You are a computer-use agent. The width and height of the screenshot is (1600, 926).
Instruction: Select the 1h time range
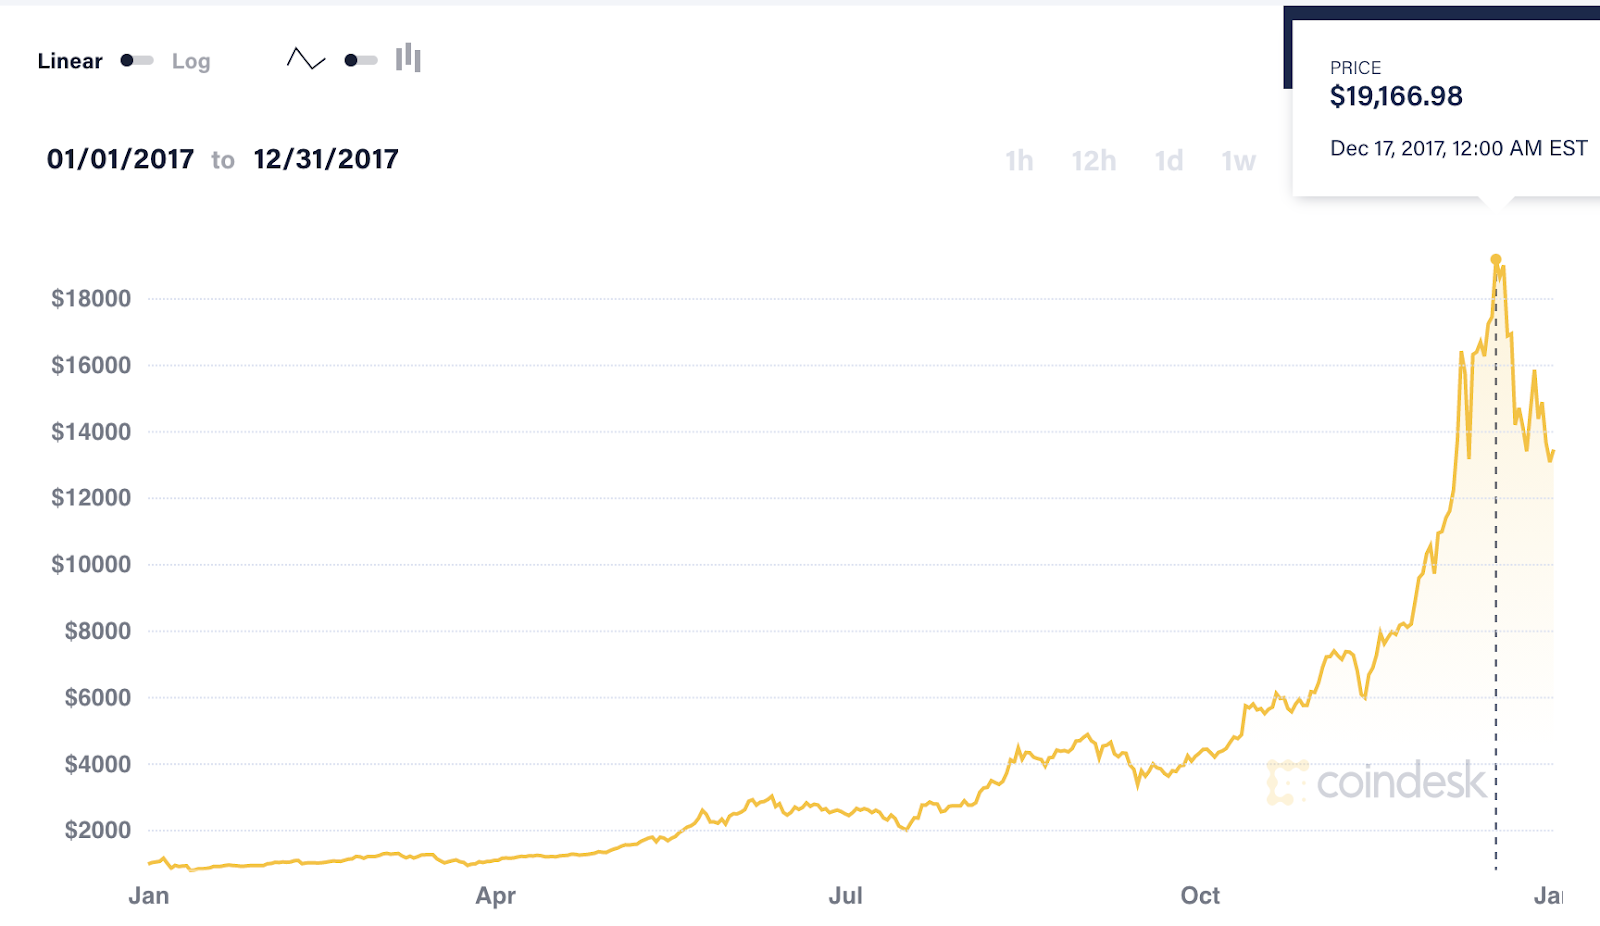pyautogui.click(x=1020, y=160)
